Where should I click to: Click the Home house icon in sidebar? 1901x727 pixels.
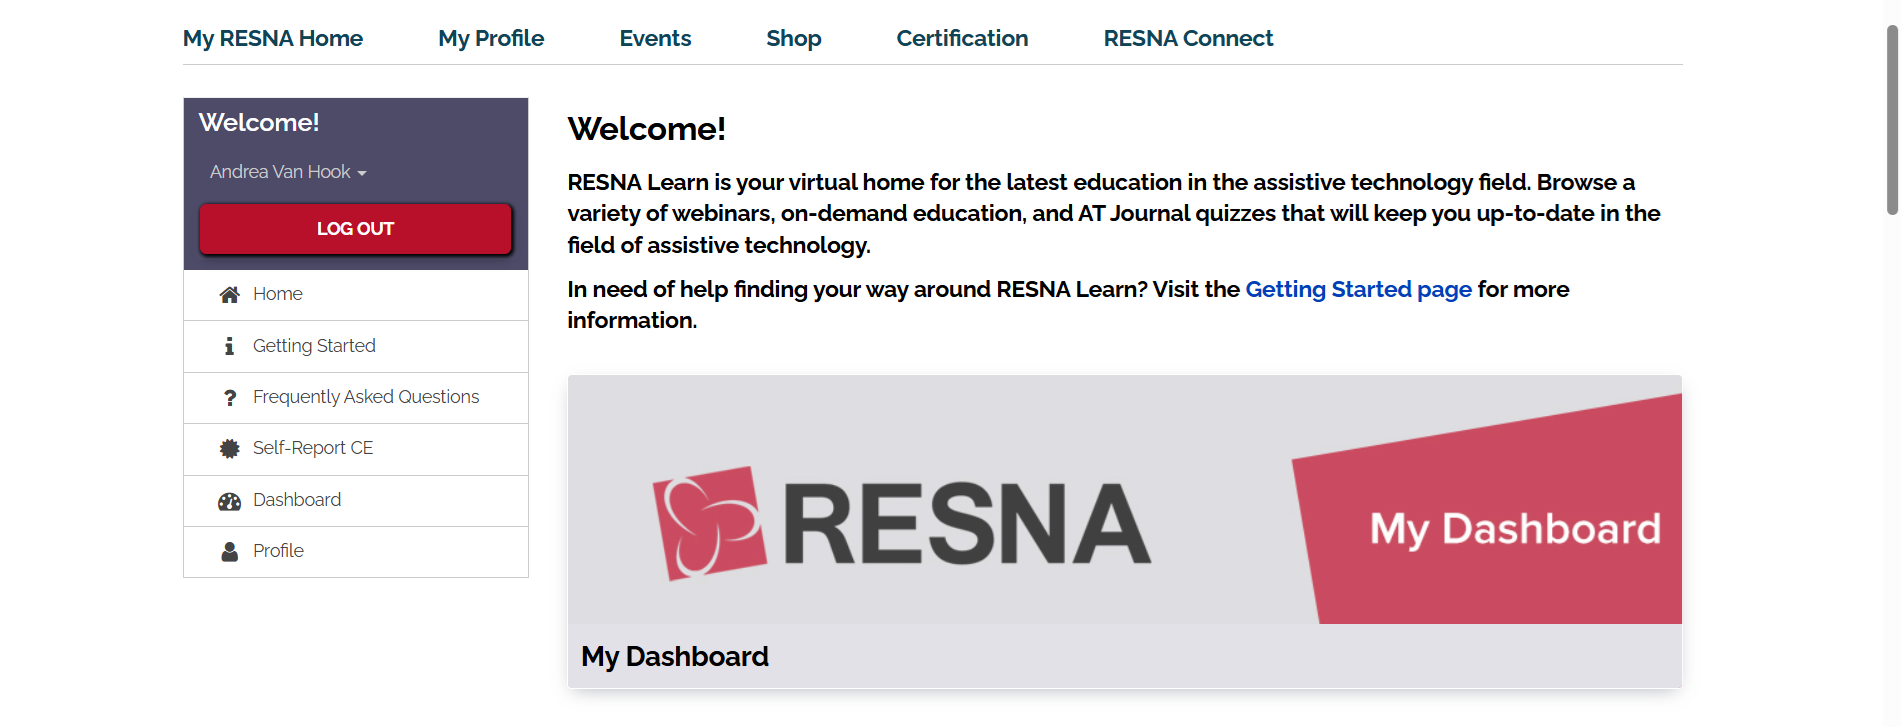click(229, 294)
